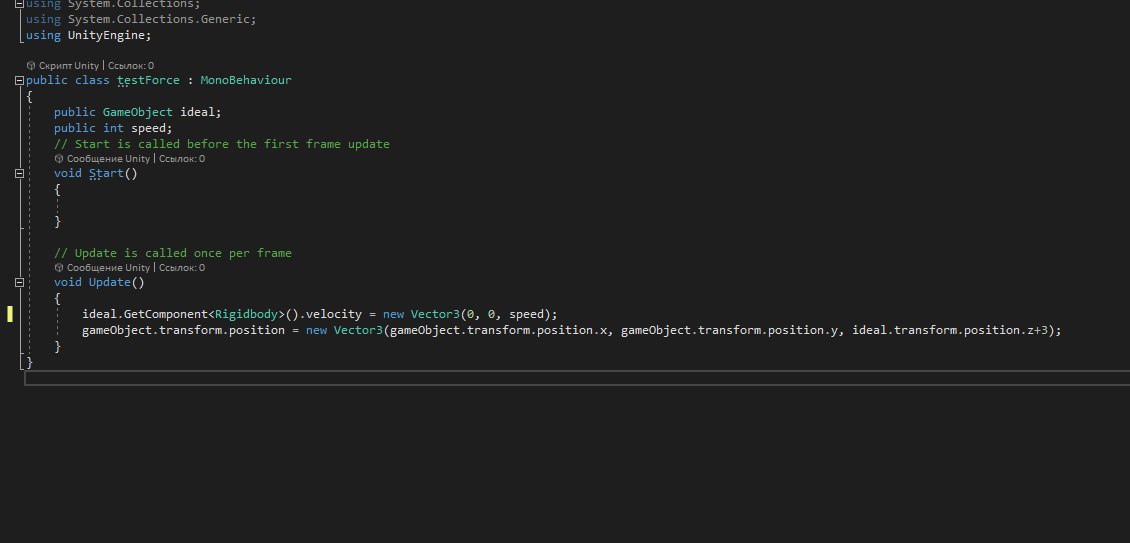The height and width of the screenshot is (543, 1130).
Task: Click the MonoBehaviour base class name
Action: click(x=246, y=80)
